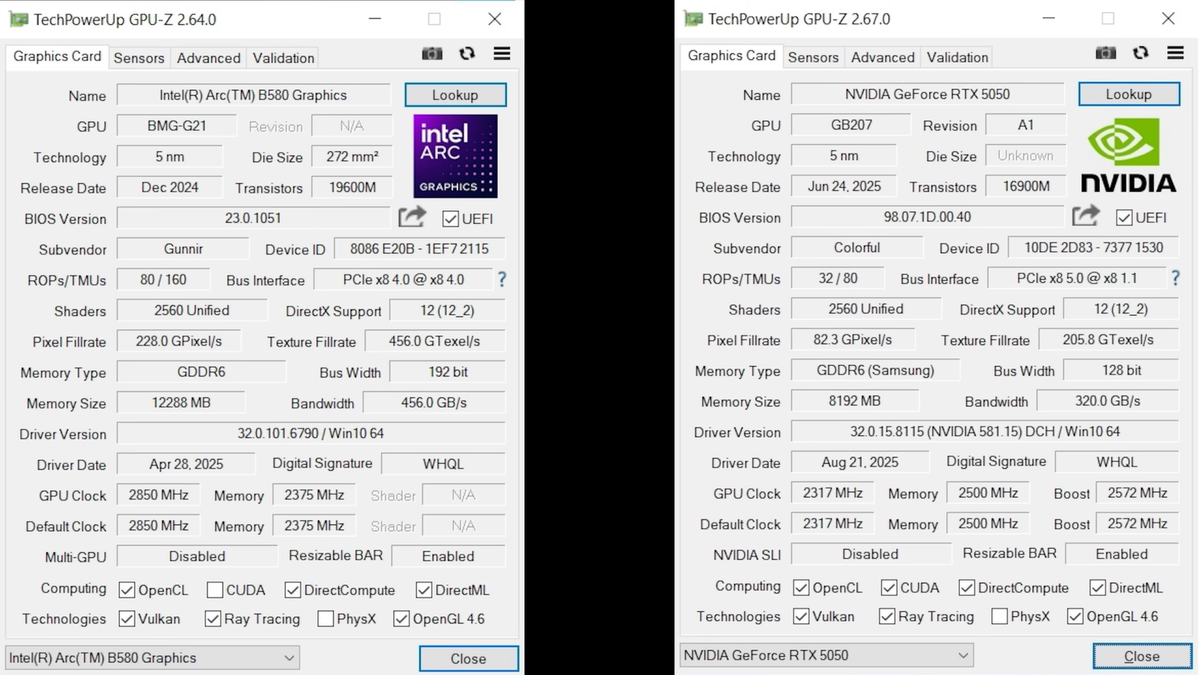Click the Name field showing Intel Arc B580

coord(253,95)
